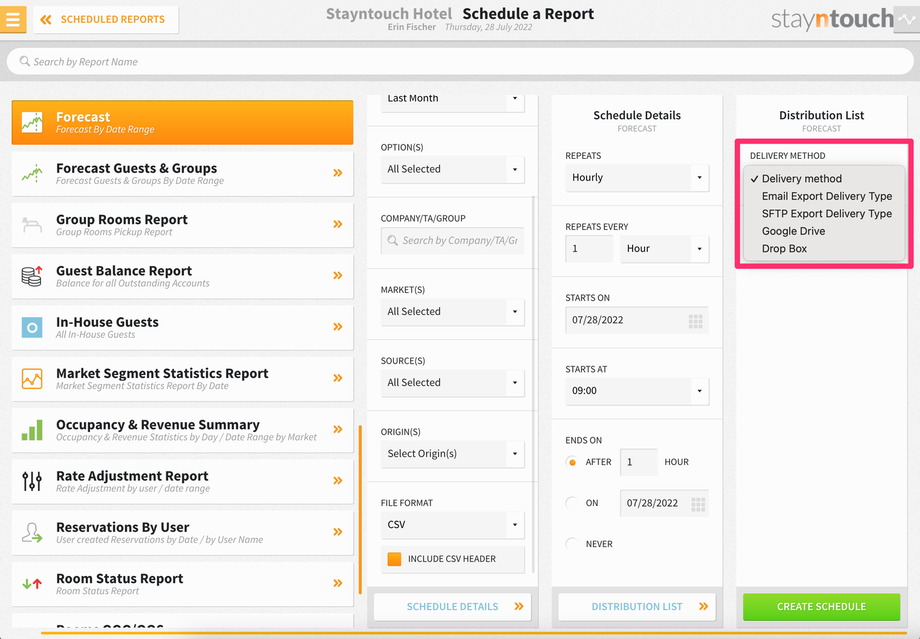Select the Ends On Never radio button
This screenshot has width=920, height=639.
[571, 544]
